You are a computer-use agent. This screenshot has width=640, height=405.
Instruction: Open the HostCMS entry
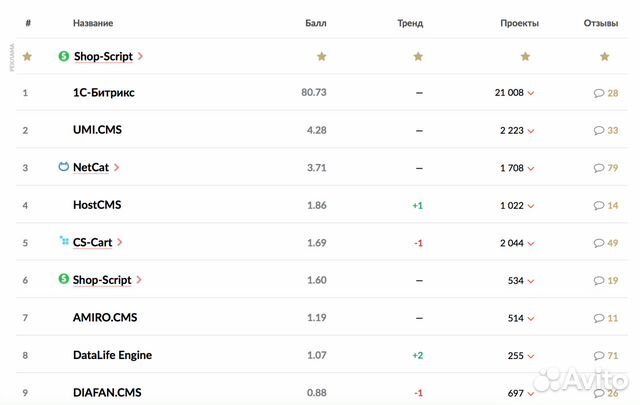pos(97,205)
